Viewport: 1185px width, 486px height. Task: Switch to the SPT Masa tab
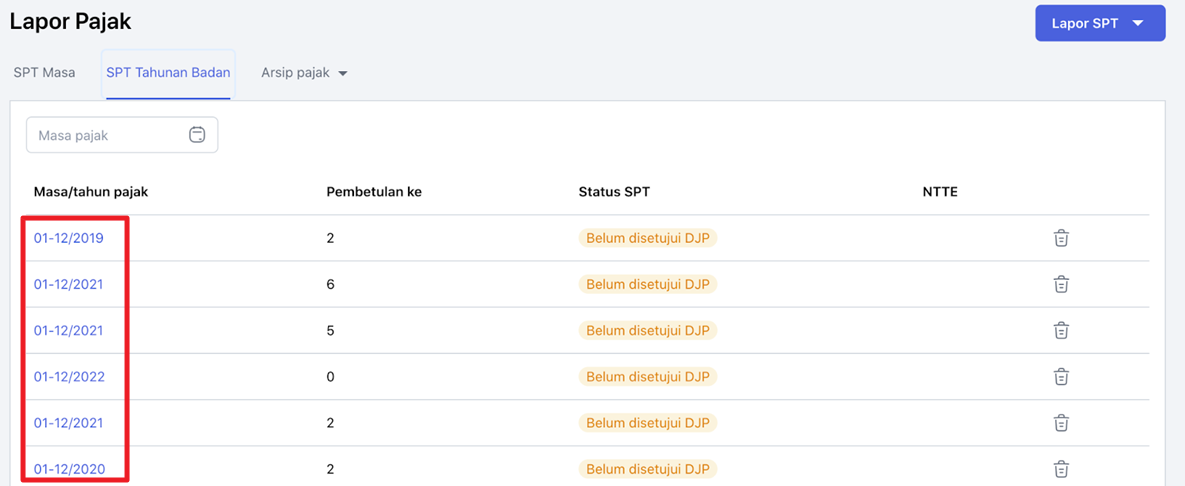[x=44, y=73]
